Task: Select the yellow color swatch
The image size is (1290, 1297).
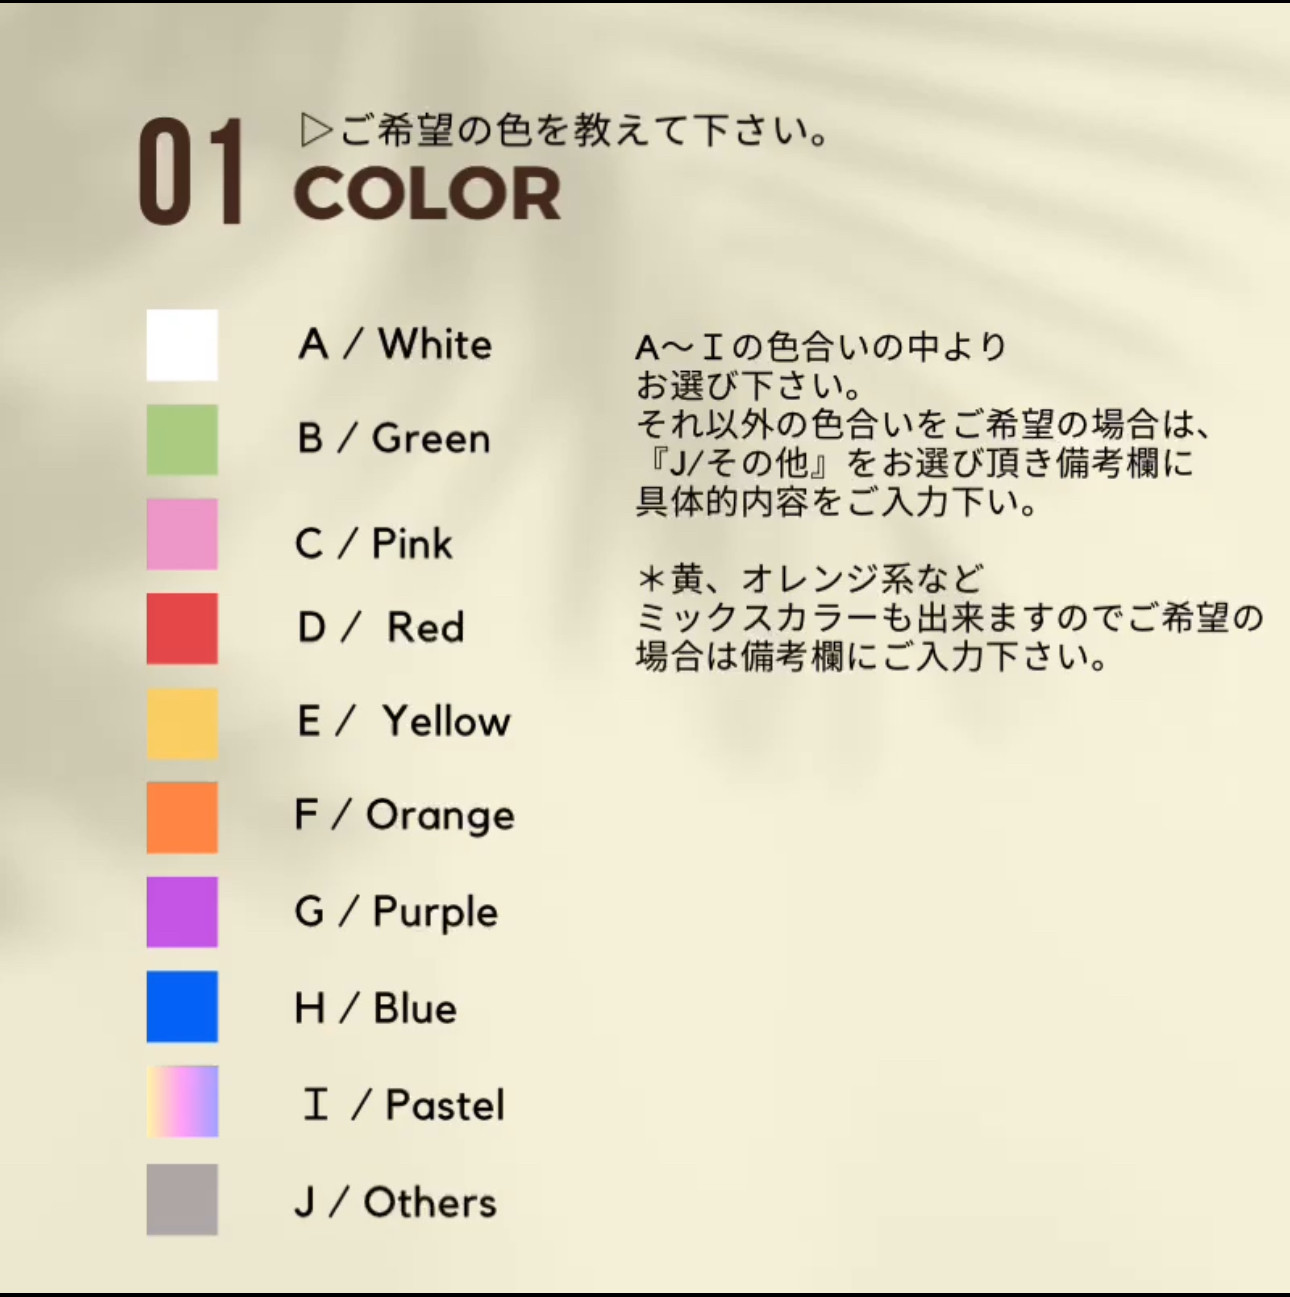Action: [x=182, y=723]
